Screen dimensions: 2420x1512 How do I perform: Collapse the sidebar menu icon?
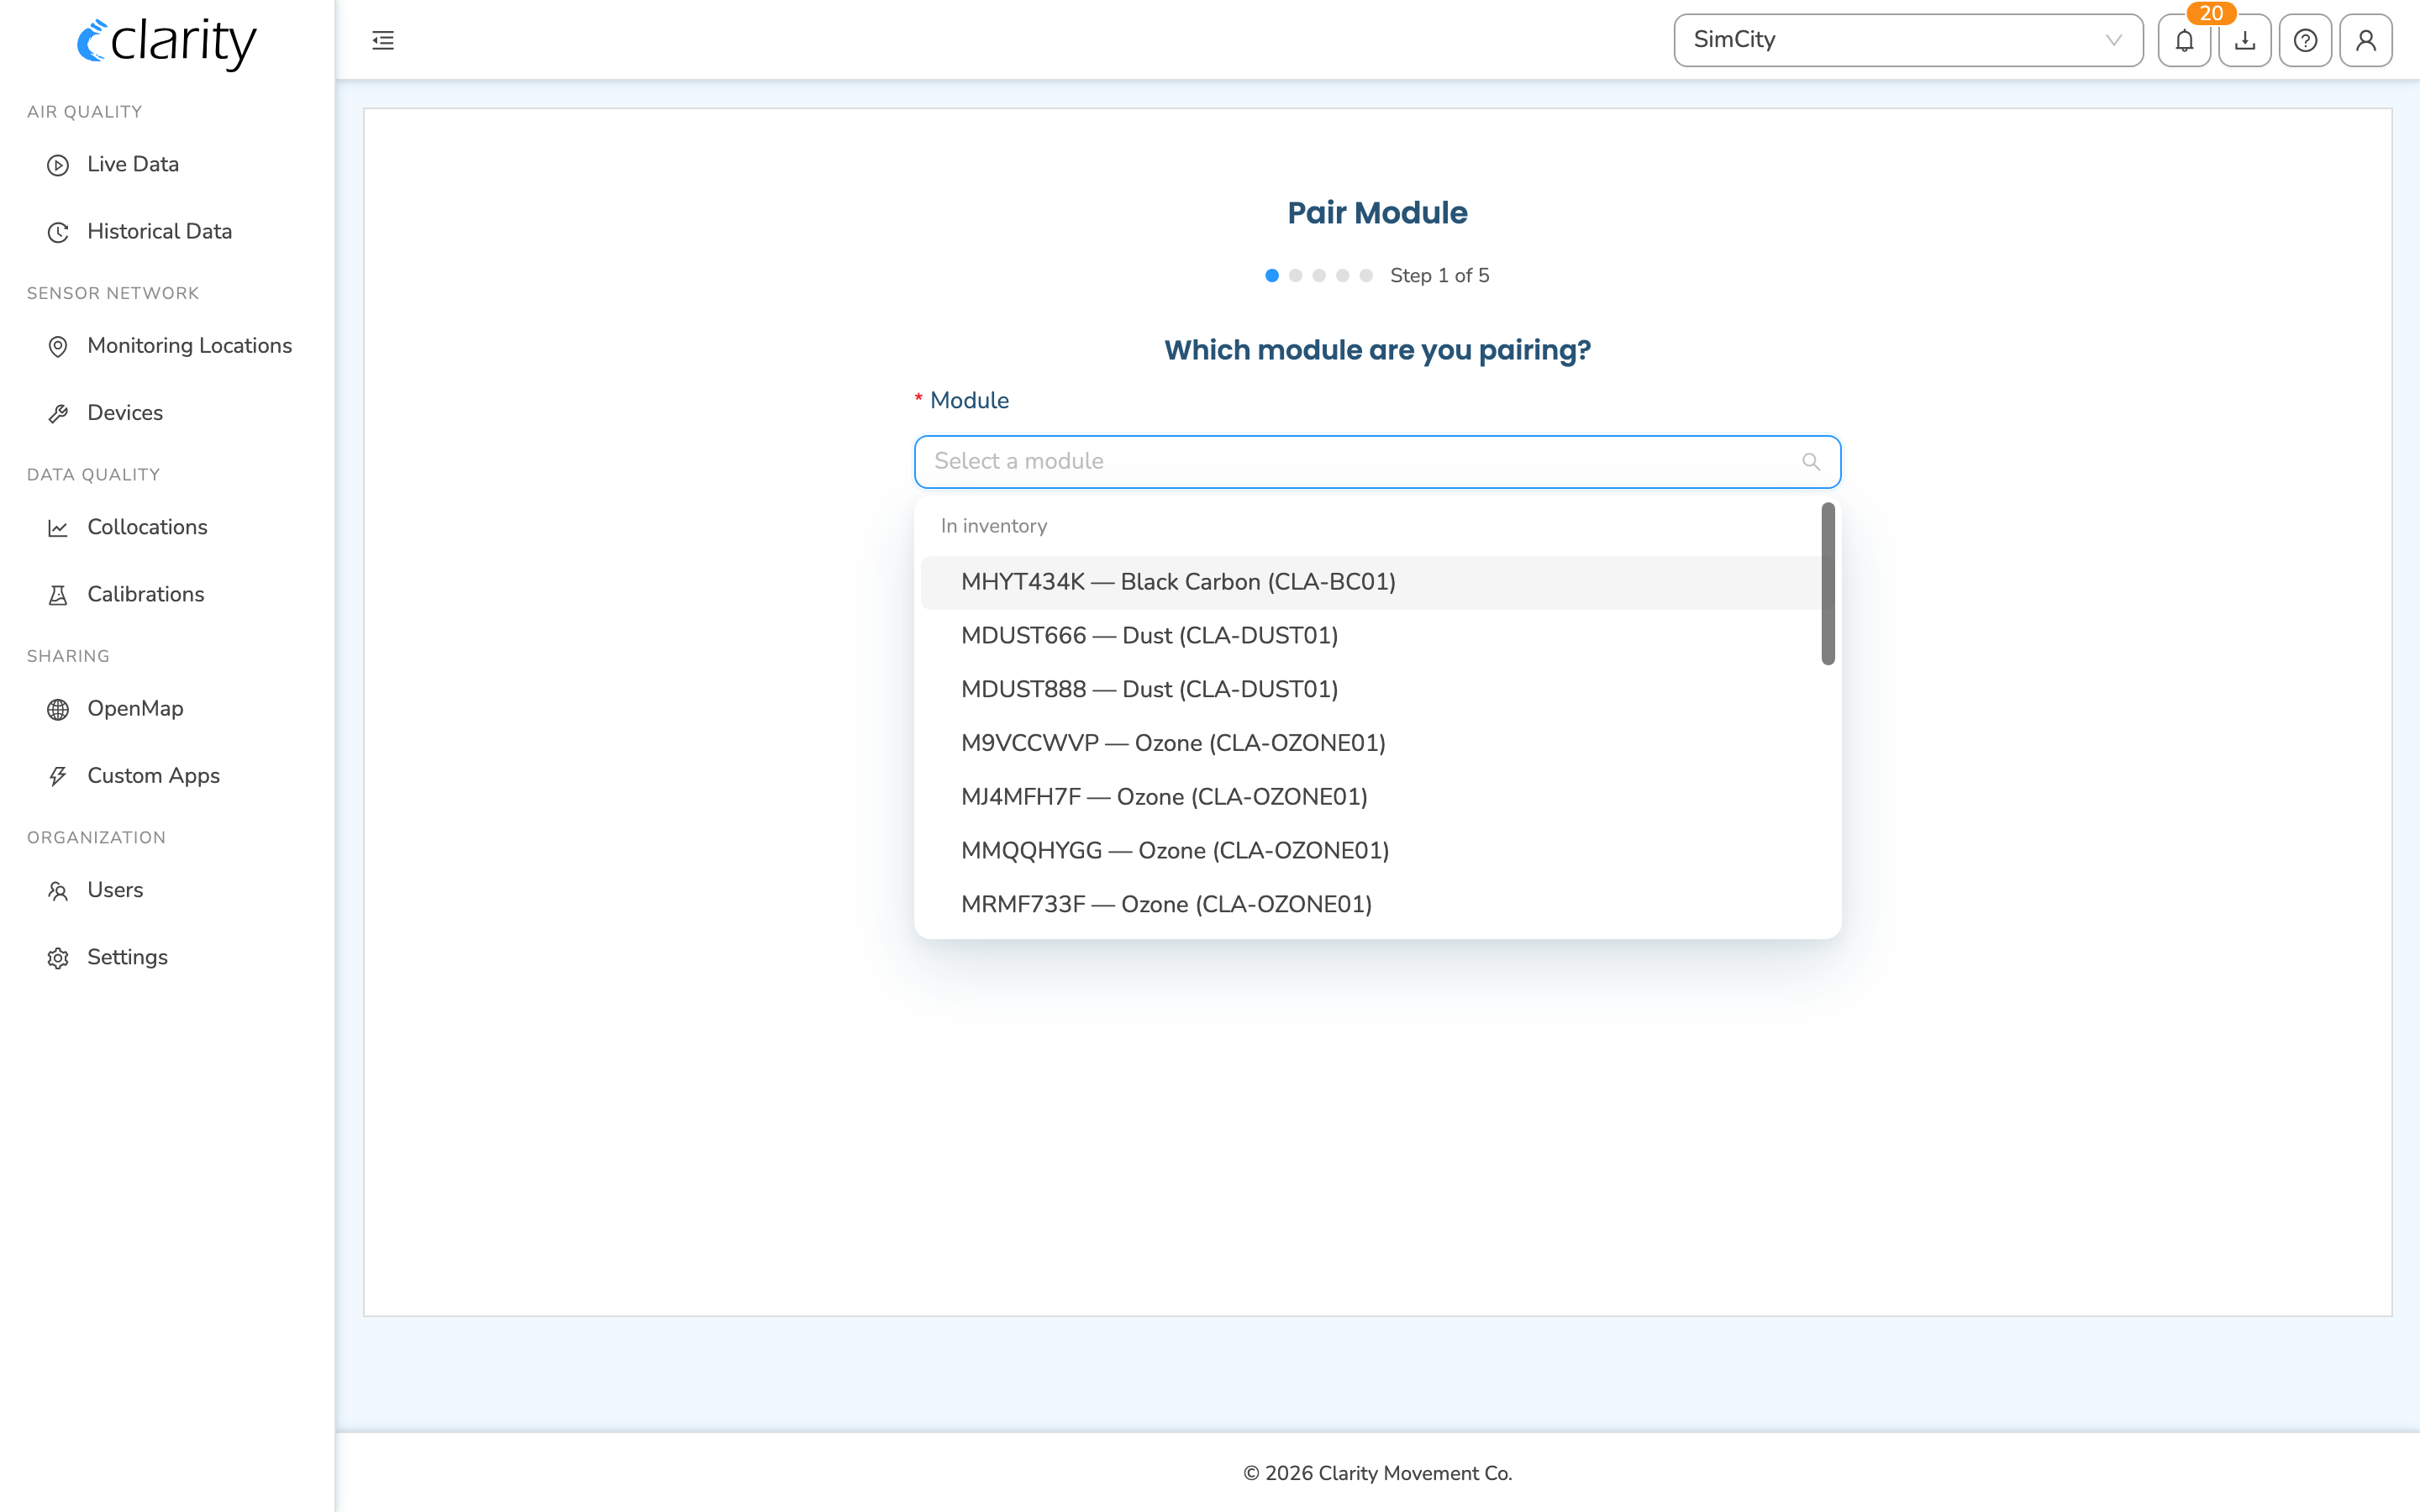[x=383, y=40]
